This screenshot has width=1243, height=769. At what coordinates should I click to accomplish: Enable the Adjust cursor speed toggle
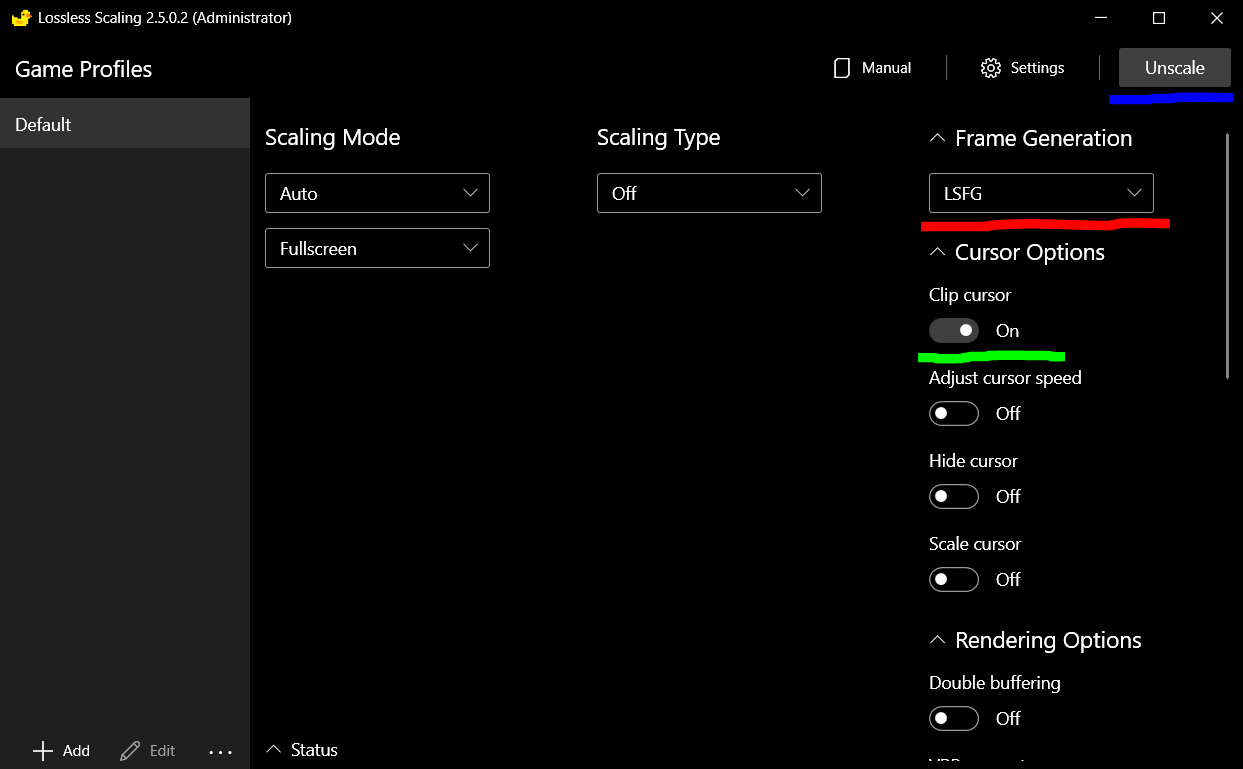point(954,413)
